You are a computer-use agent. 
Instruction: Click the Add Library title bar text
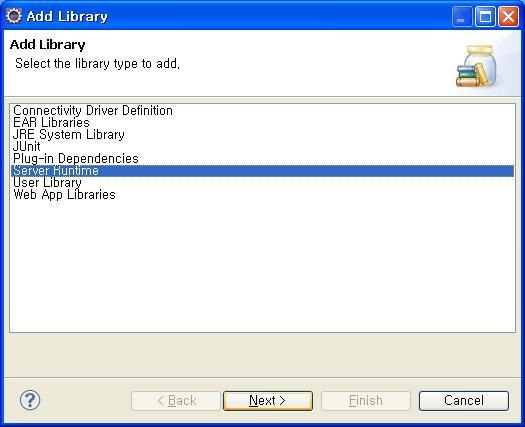(67, 16)
